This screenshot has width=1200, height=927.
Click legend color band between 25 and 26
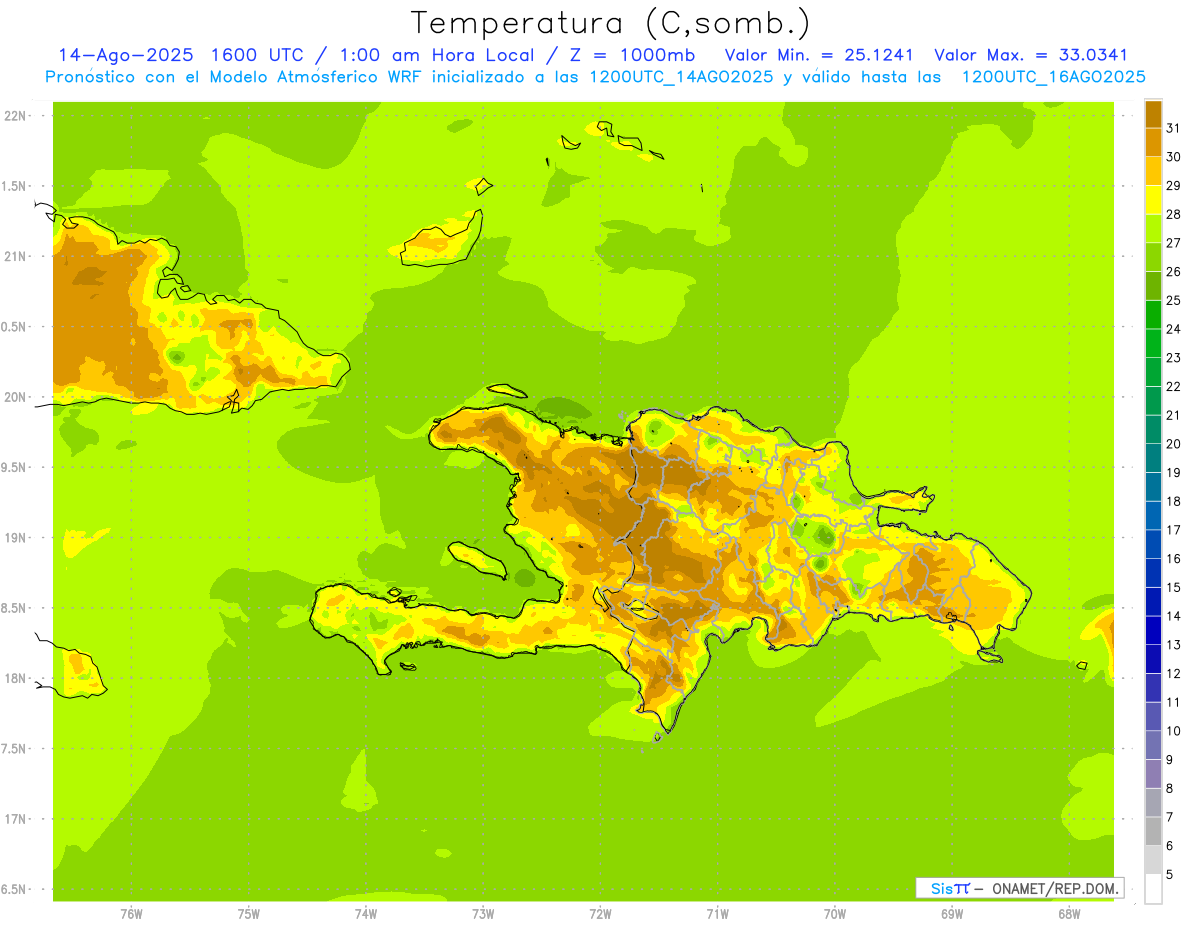[1153, 286]
